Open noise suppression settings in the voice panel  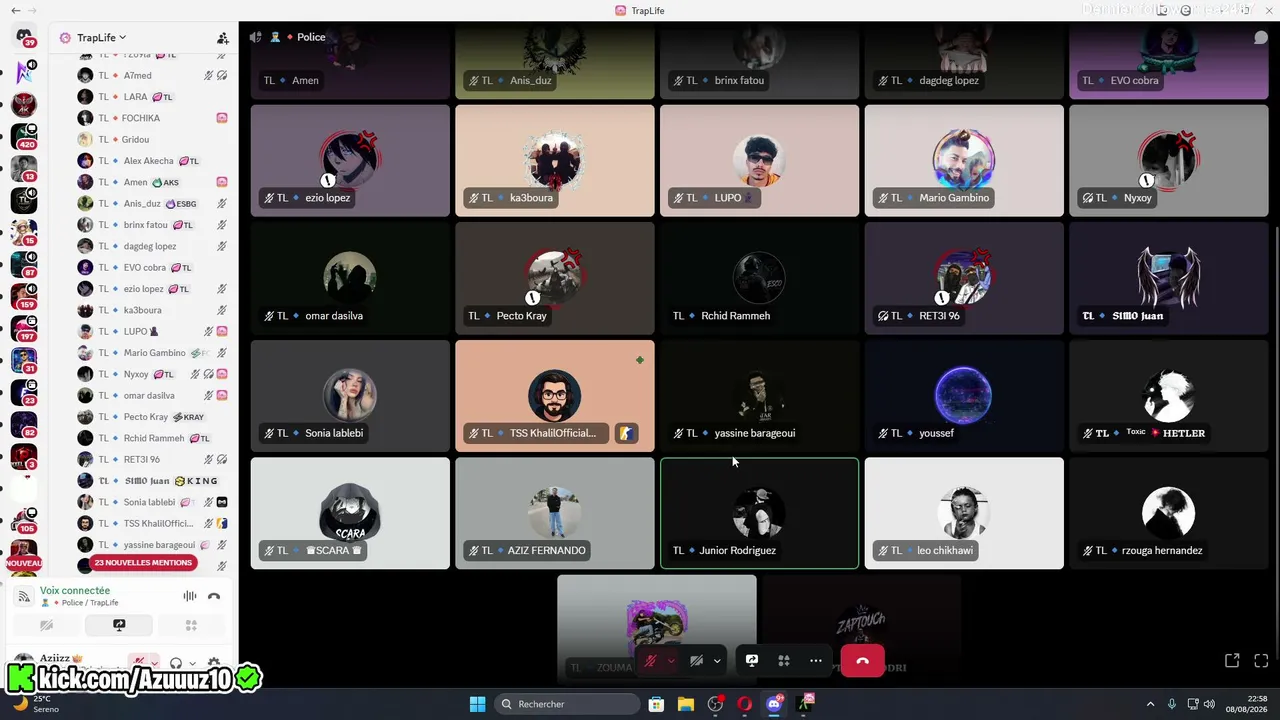pos(190,596)
